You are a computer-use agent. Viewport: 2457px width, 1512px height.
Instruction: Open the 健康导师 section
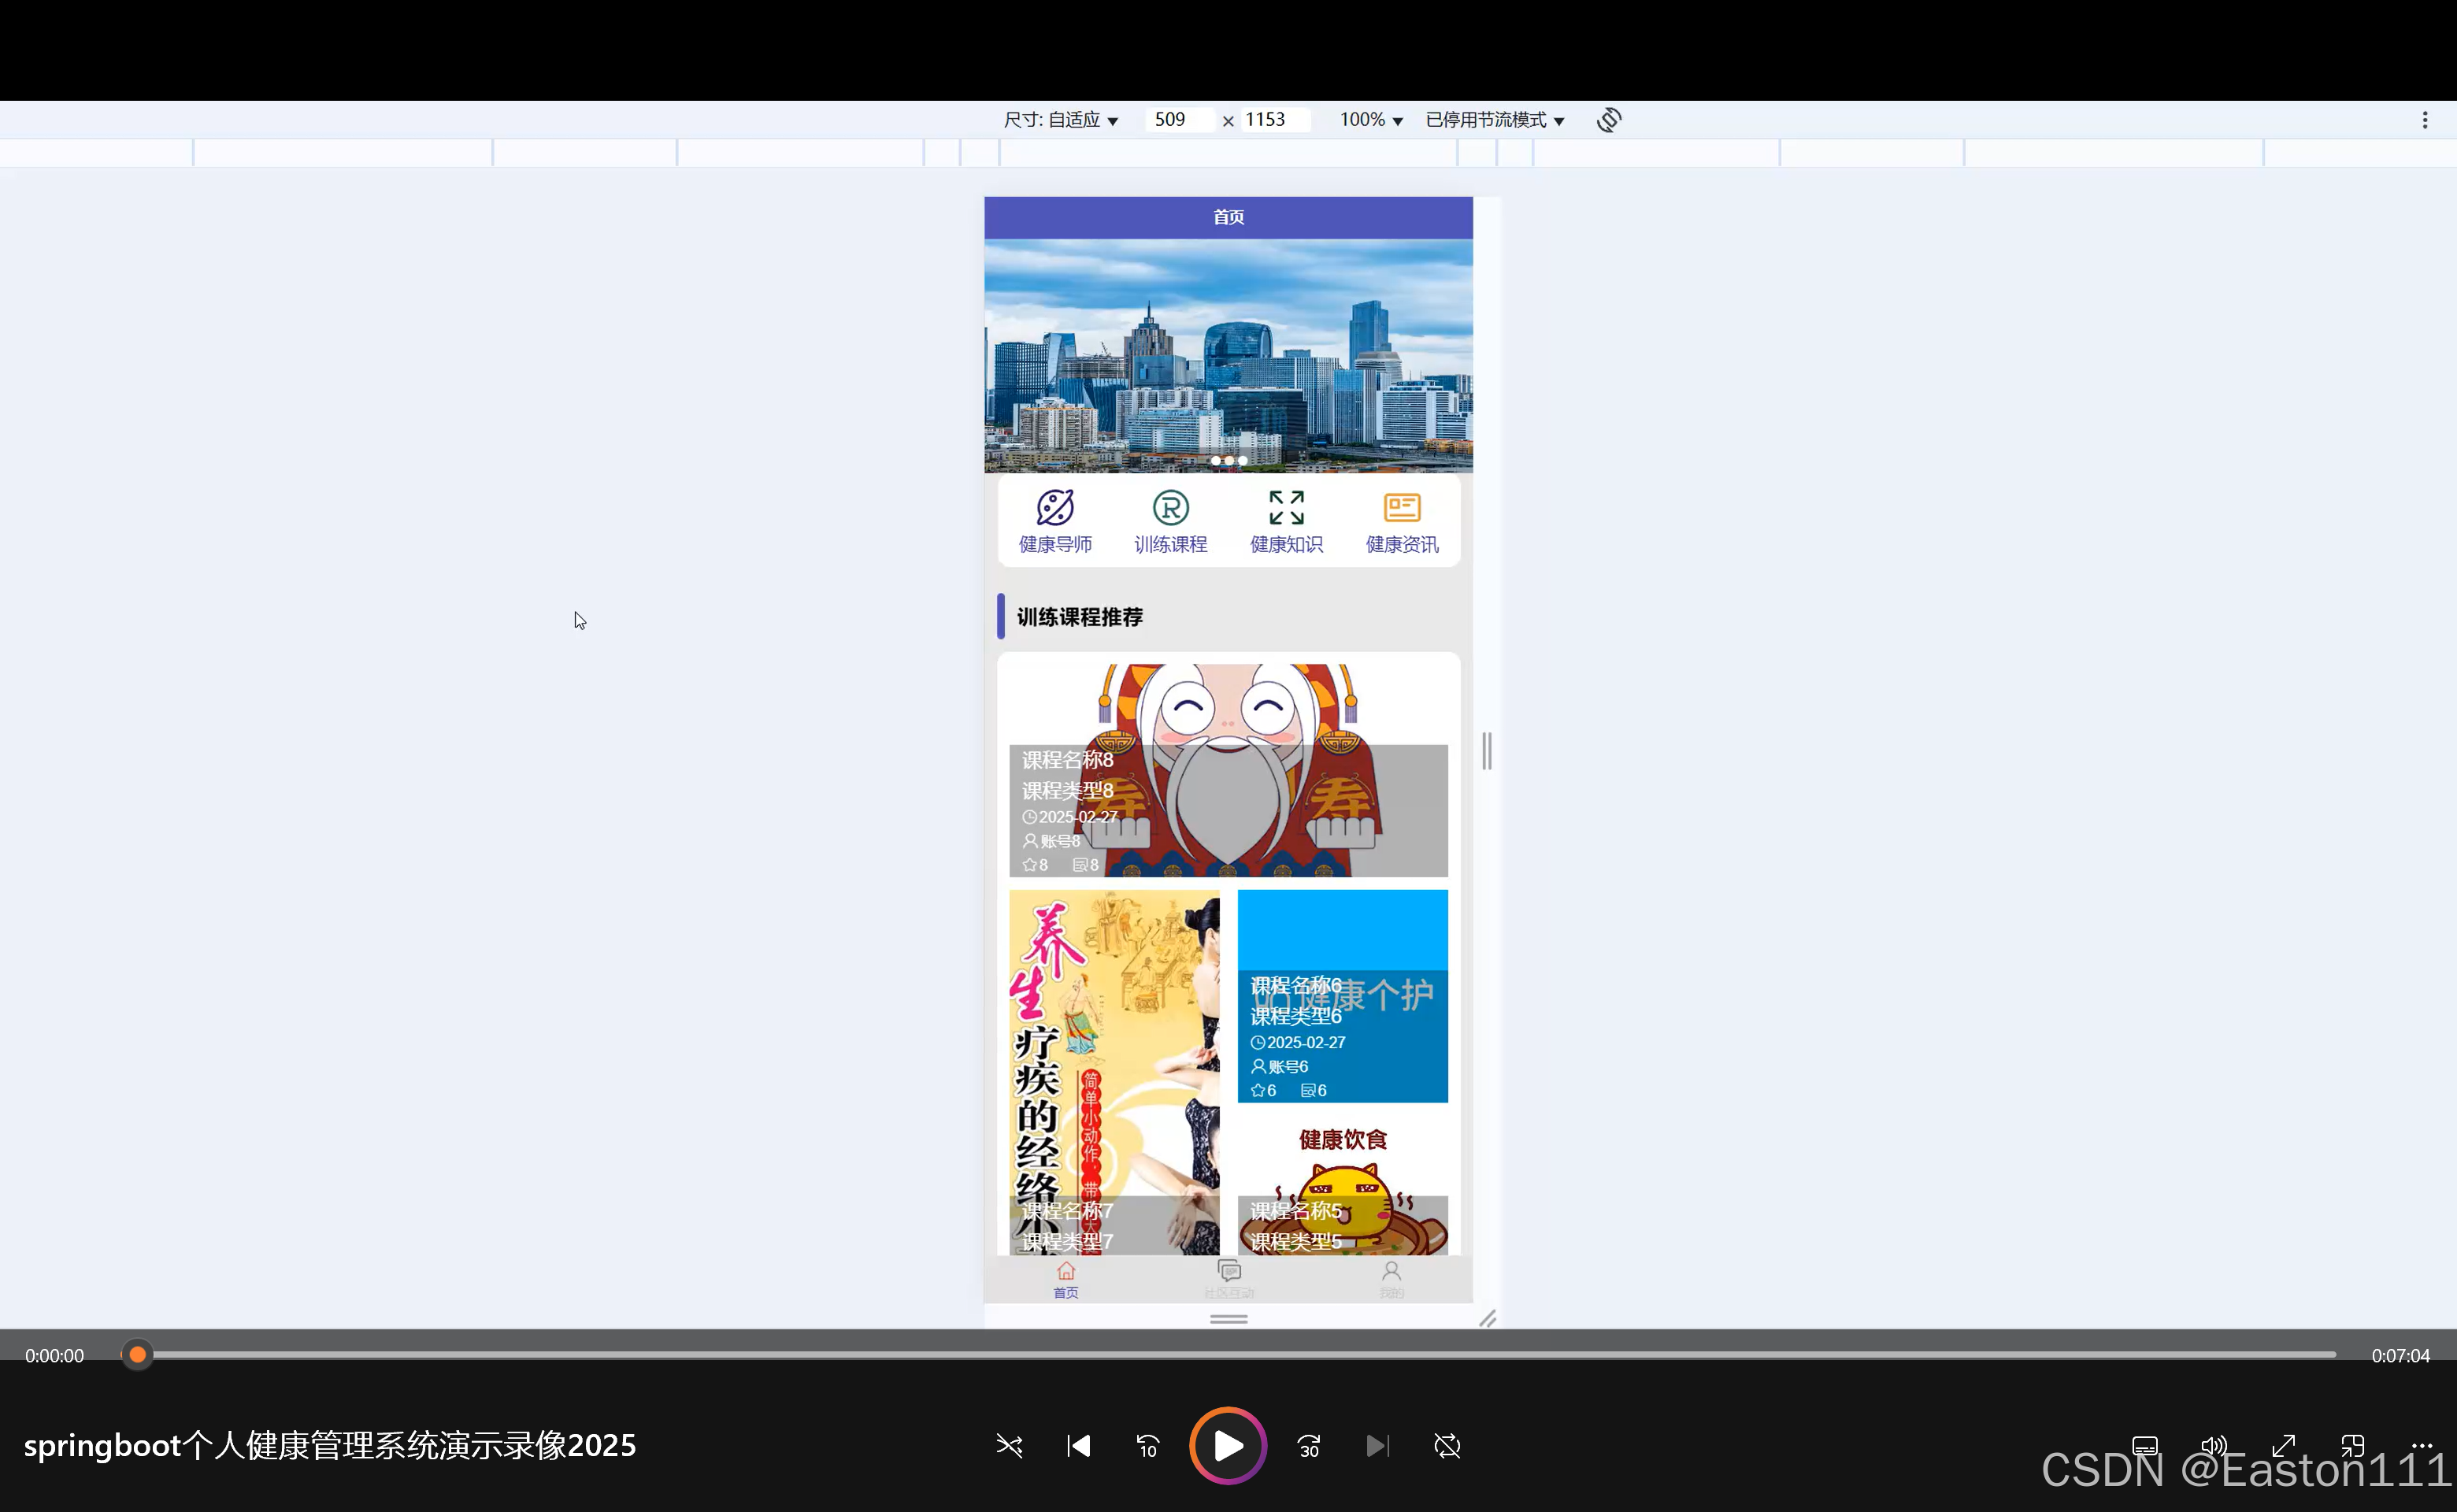click(x=1055, y=521)
